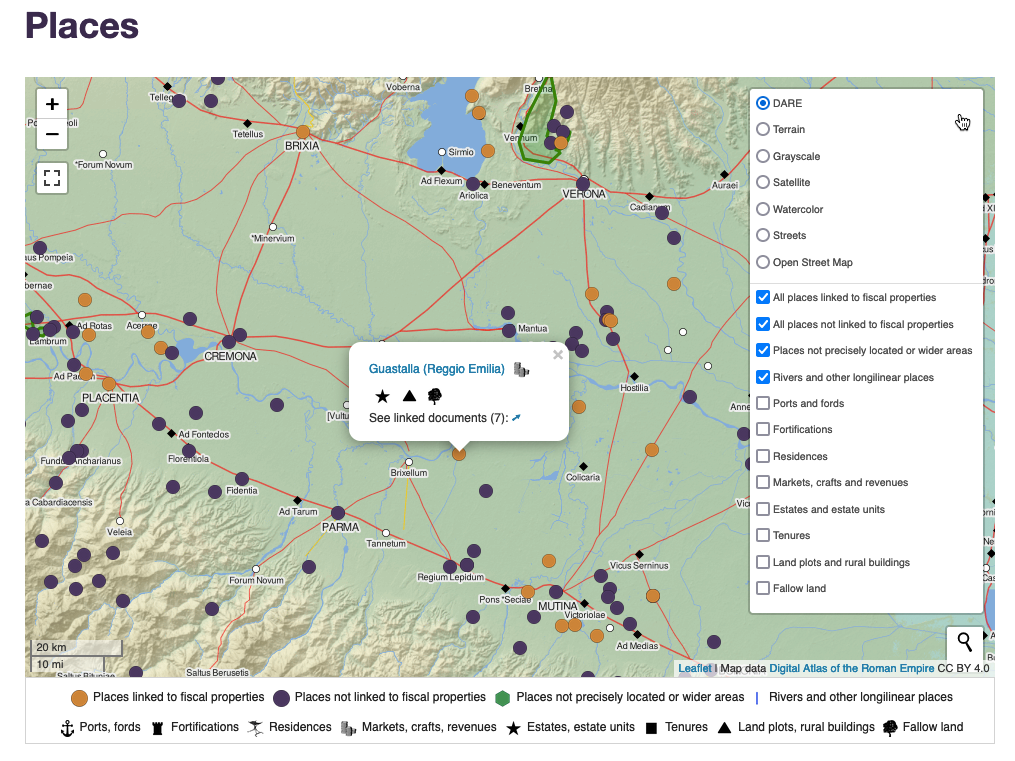Screen dimensions: 1015x761
Task: Open the Leaflet attribution link
Action: (695, 668)
